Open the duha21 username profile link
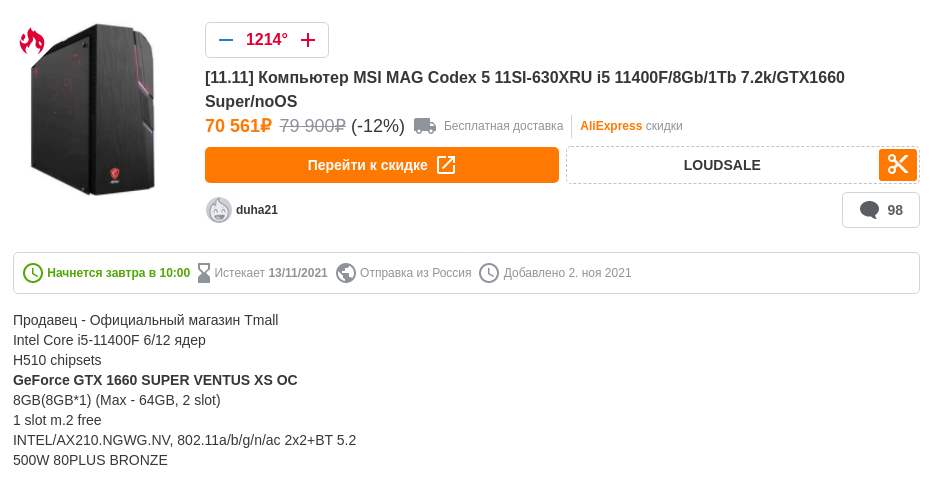932x477 pixels. click(257, 210)
